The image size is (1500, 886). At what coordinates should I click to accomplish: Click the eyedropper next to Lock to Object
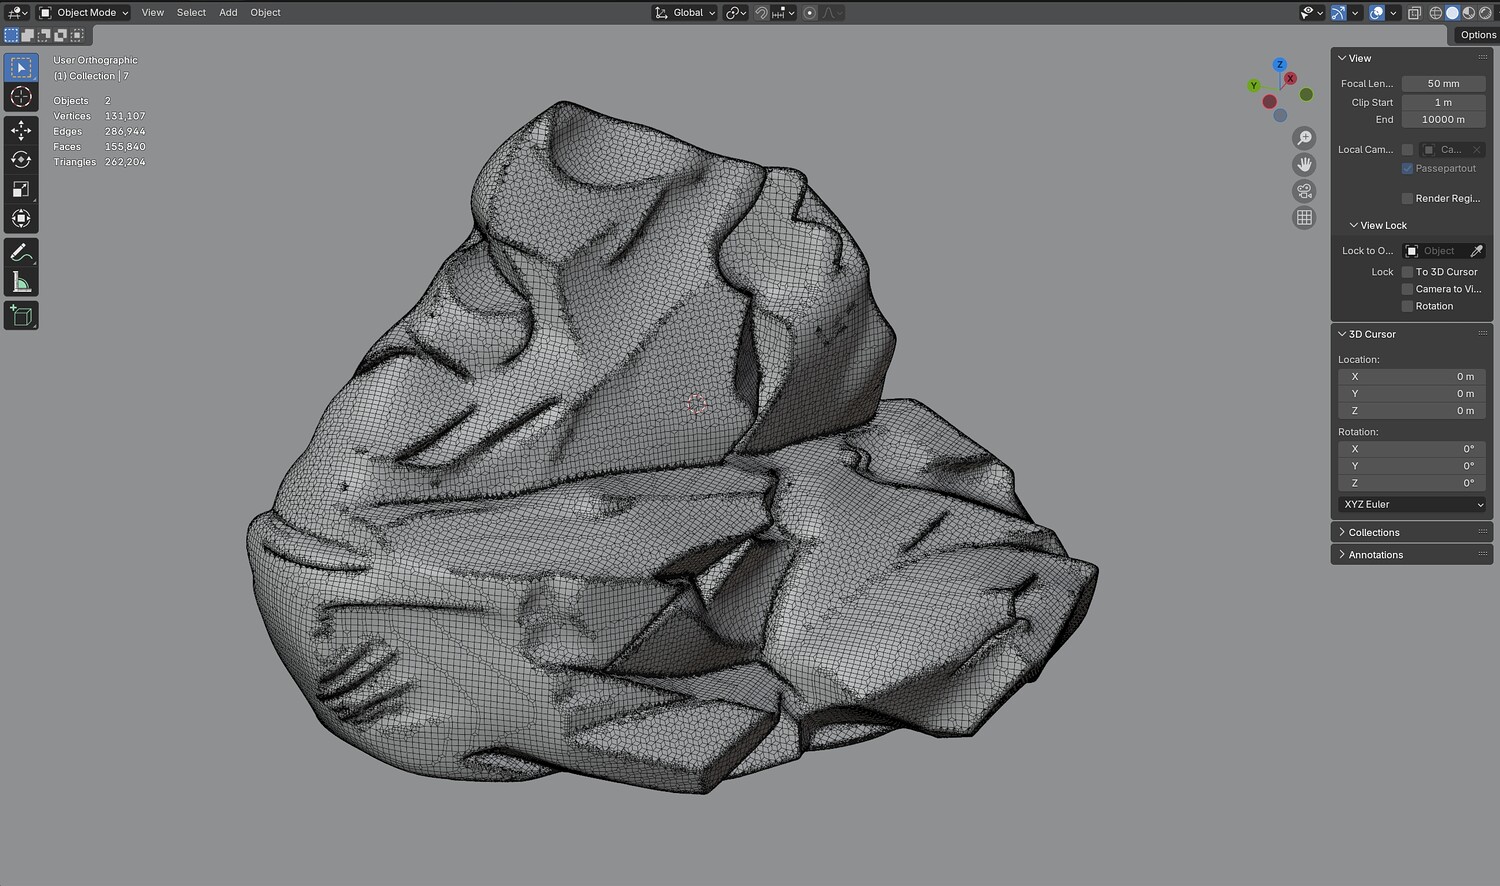click(x=1477, y=251)
